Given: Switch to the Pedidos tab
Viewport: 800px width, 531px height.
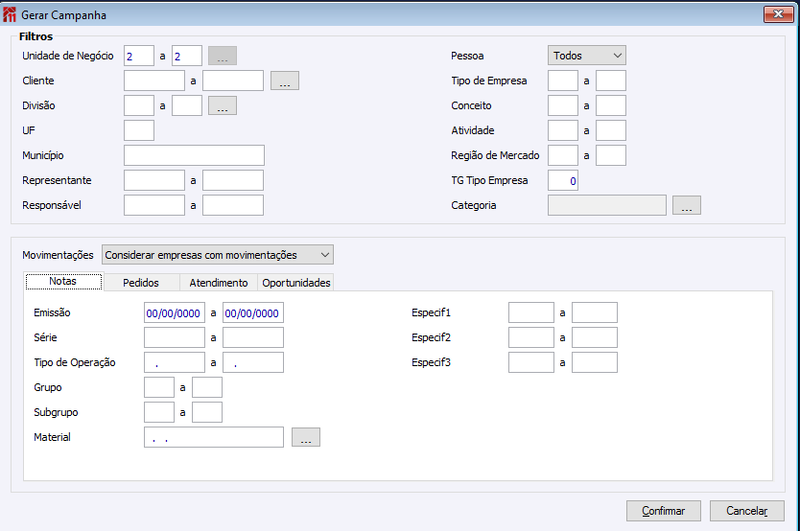Looking at the screenshot, I should tap(141, 283).
